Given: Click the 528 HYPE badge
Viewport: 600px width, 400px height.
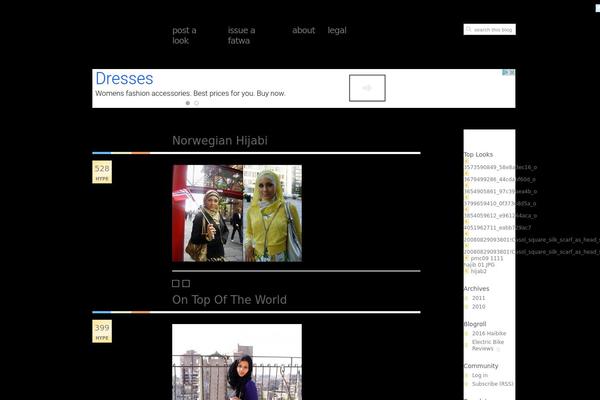Looking at the screenshot, I should click(102, 172).
